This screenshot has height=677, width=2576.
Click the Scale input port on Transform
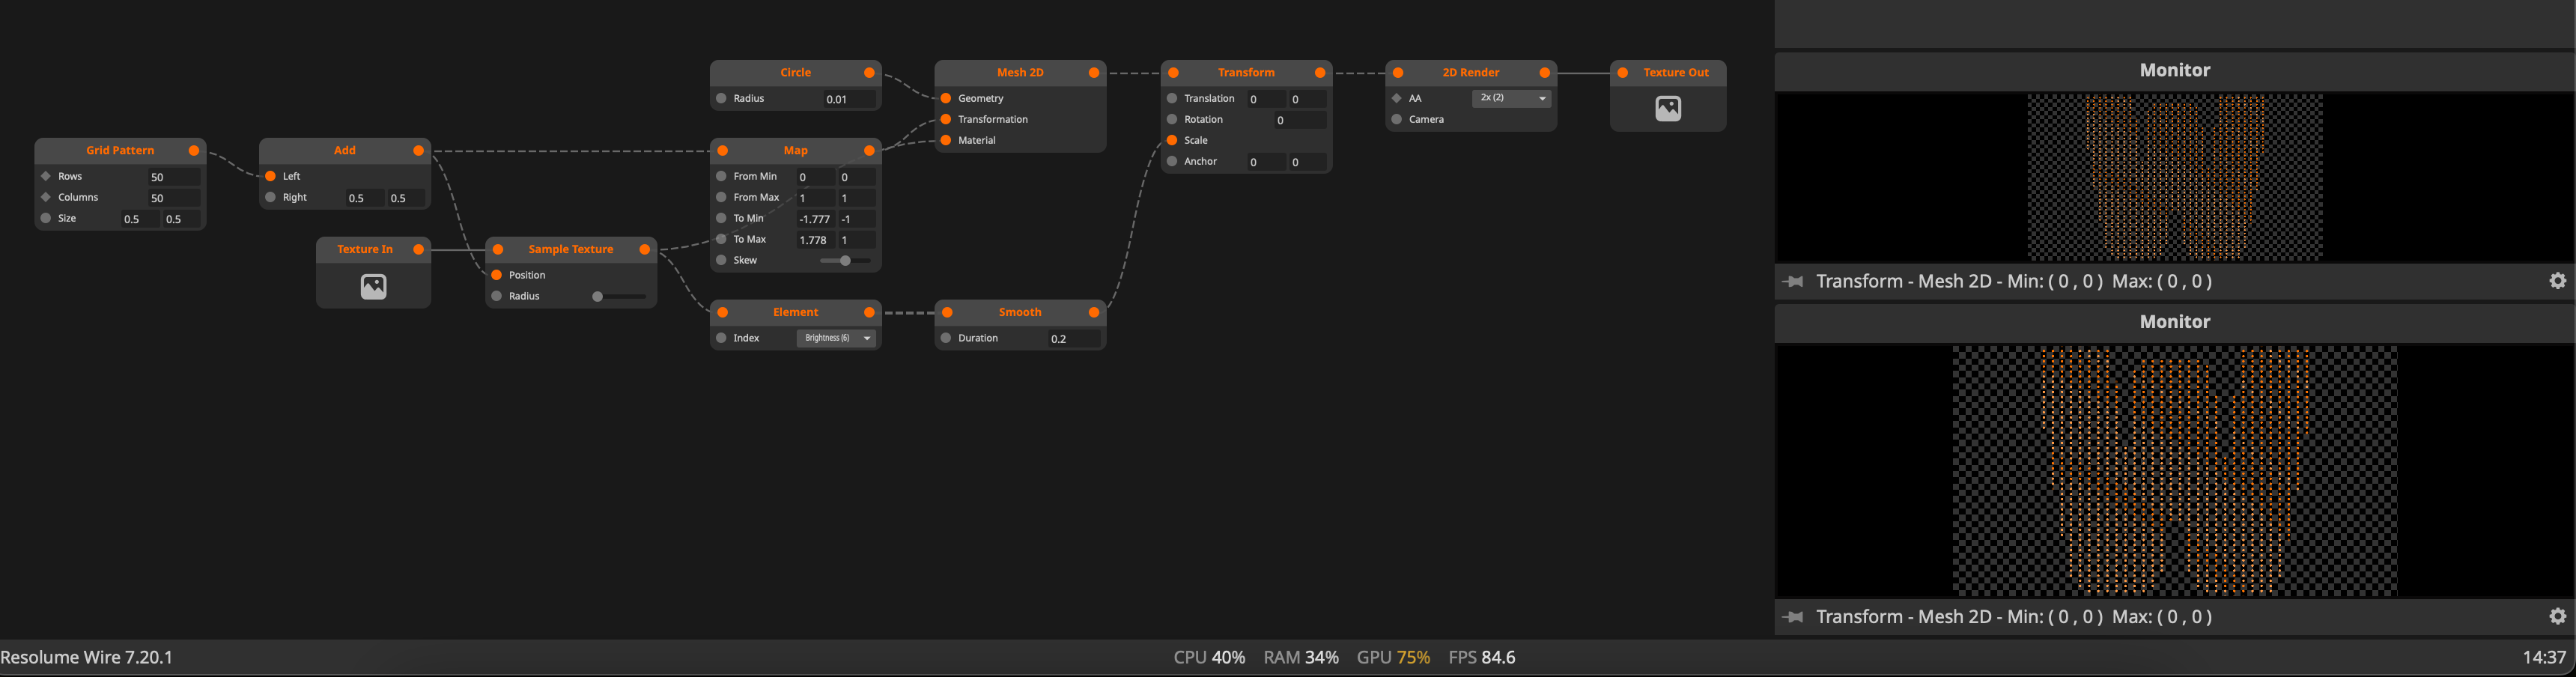(x=1172, y=140)
